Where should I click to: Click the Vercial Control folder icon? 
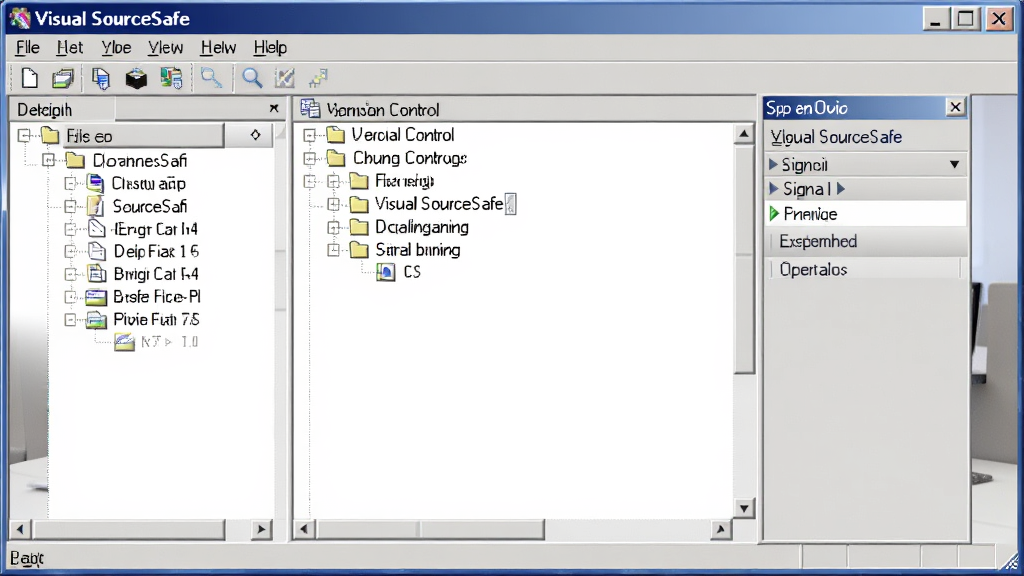click(x=336, y=135)
